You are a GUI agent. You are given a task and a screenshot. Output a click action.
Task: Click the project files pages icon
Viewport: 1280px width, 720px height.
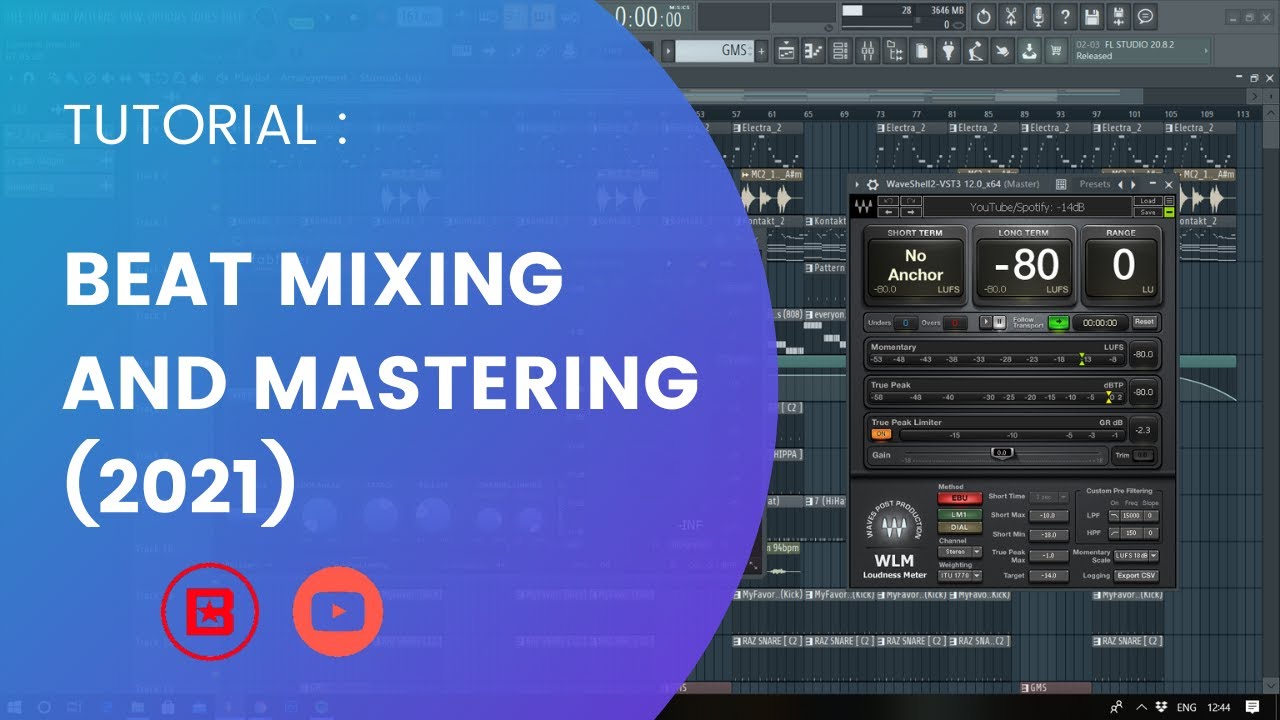pos(922,50)
